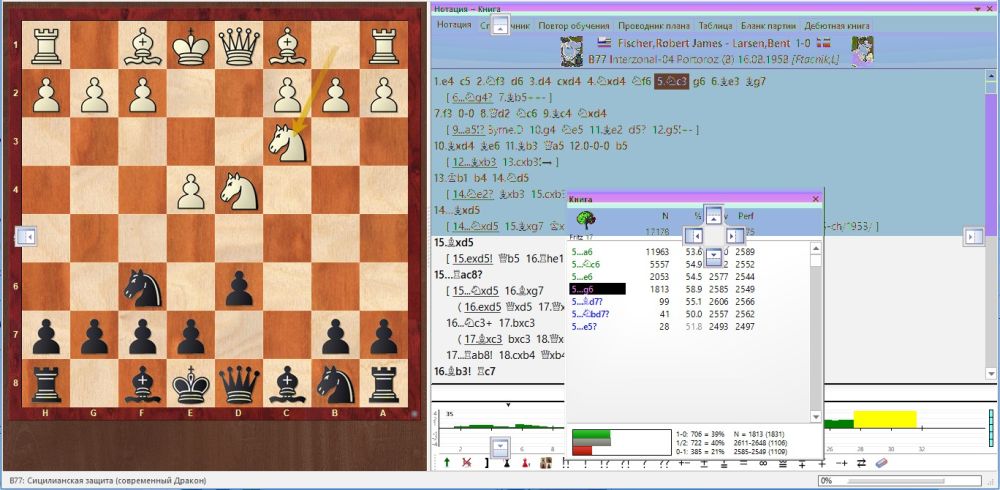Click the left docking guide beside the board
This screenshot has width=1000, height=490.
point(25,237)
